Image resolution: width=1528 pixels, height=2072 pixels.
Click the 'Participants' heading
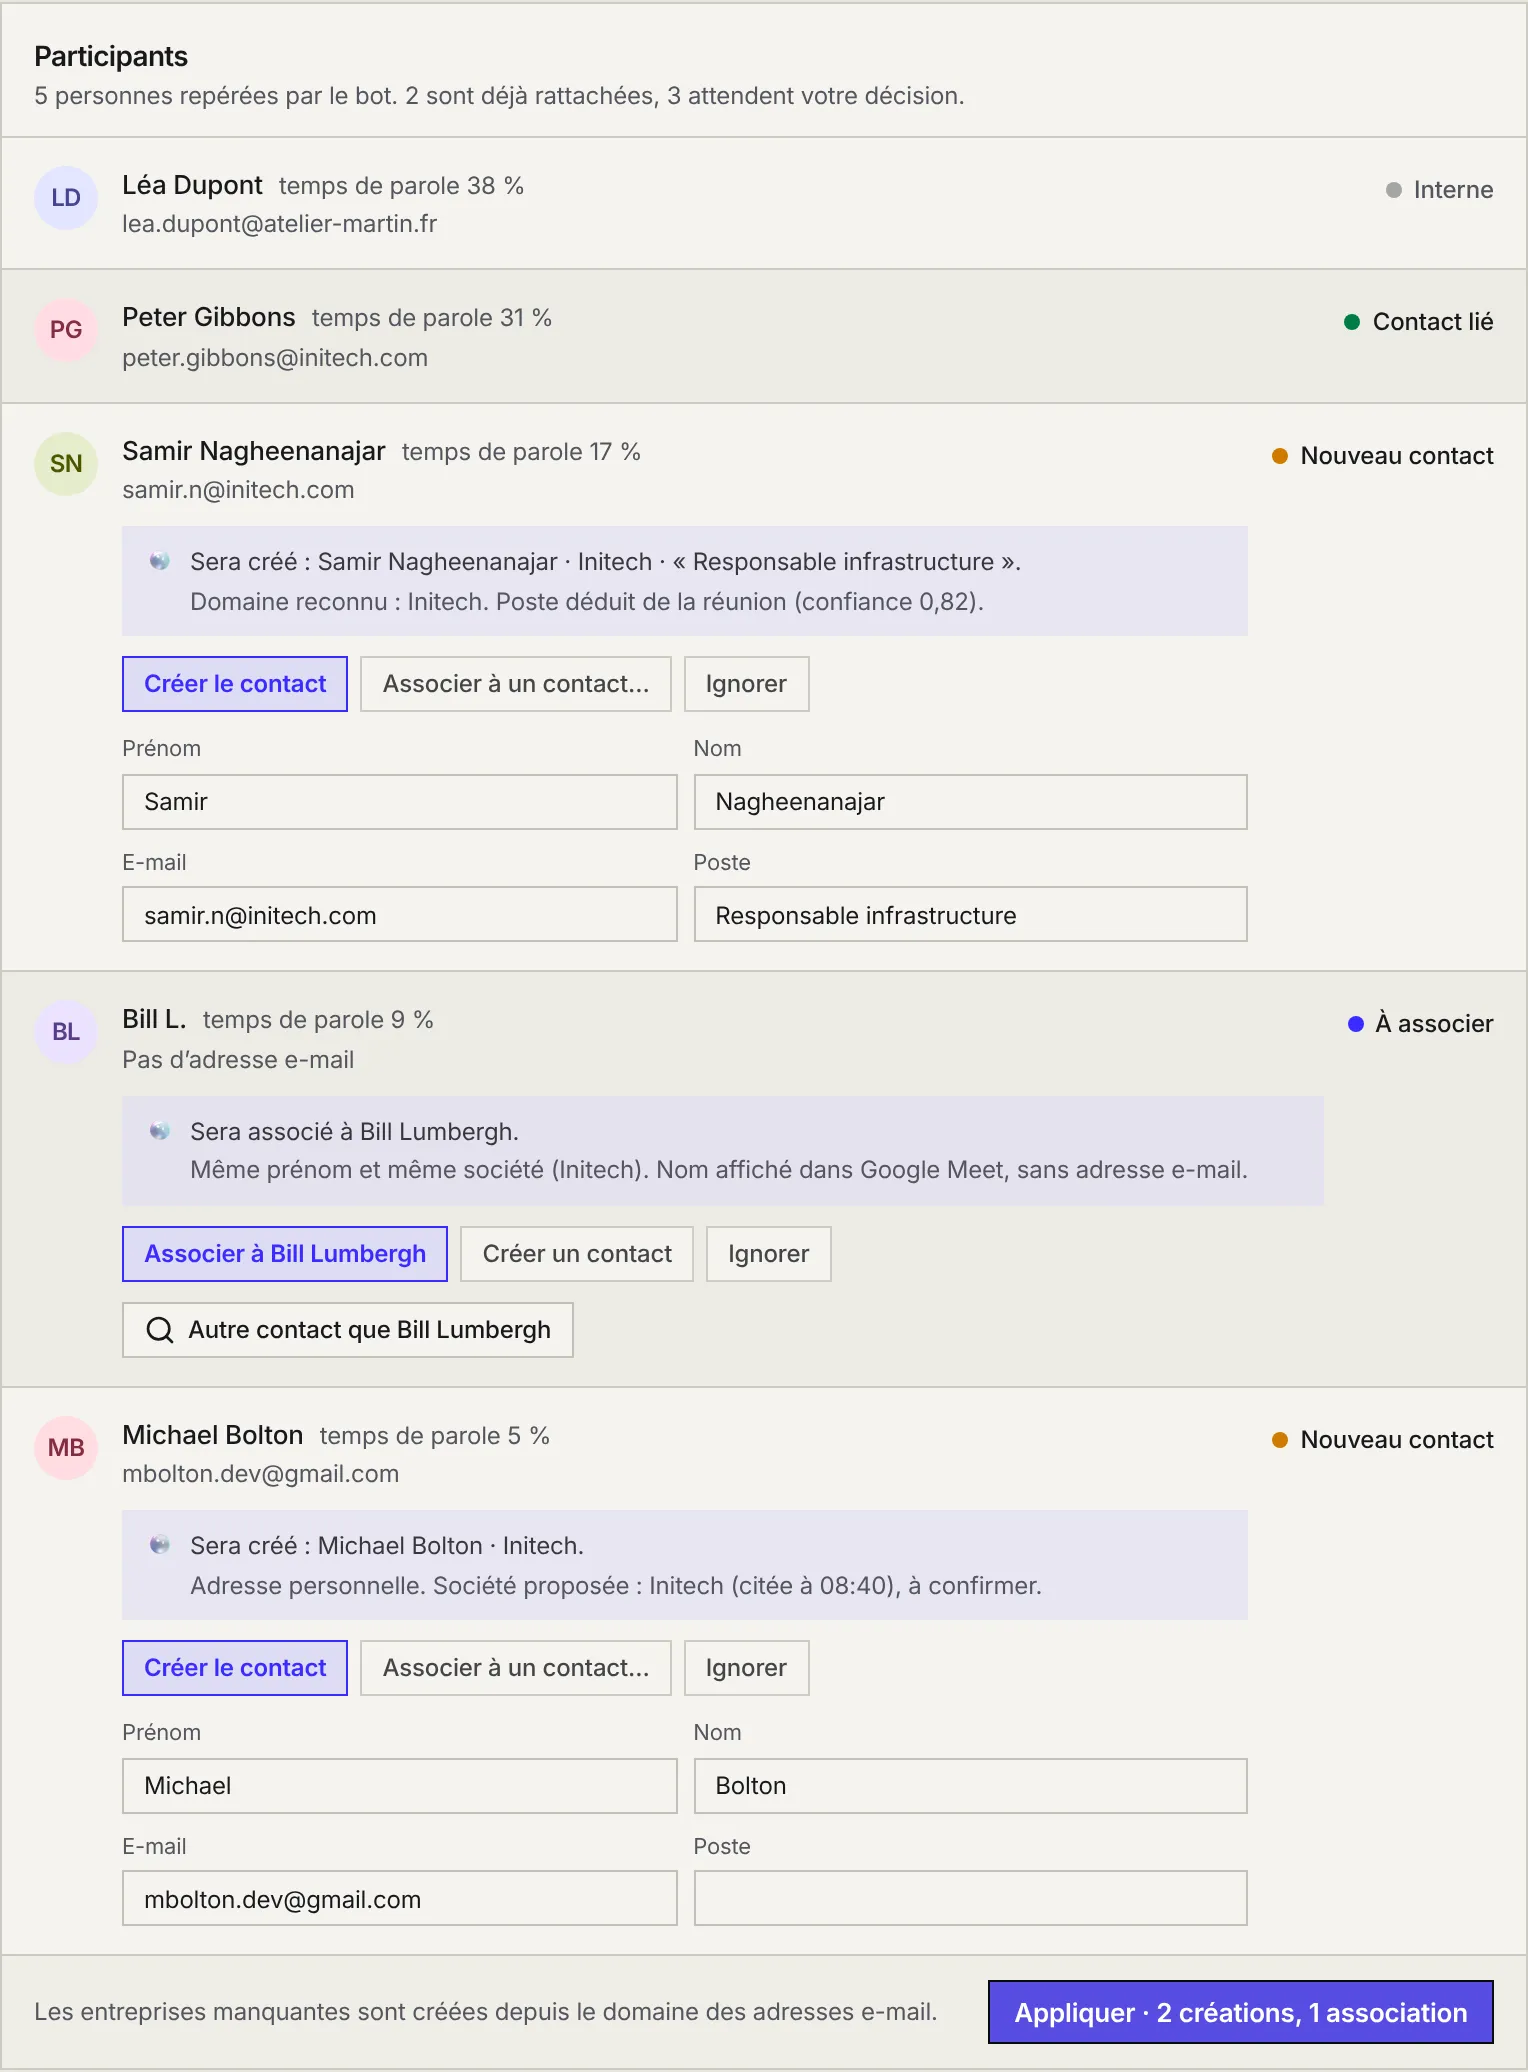point(111,56)
